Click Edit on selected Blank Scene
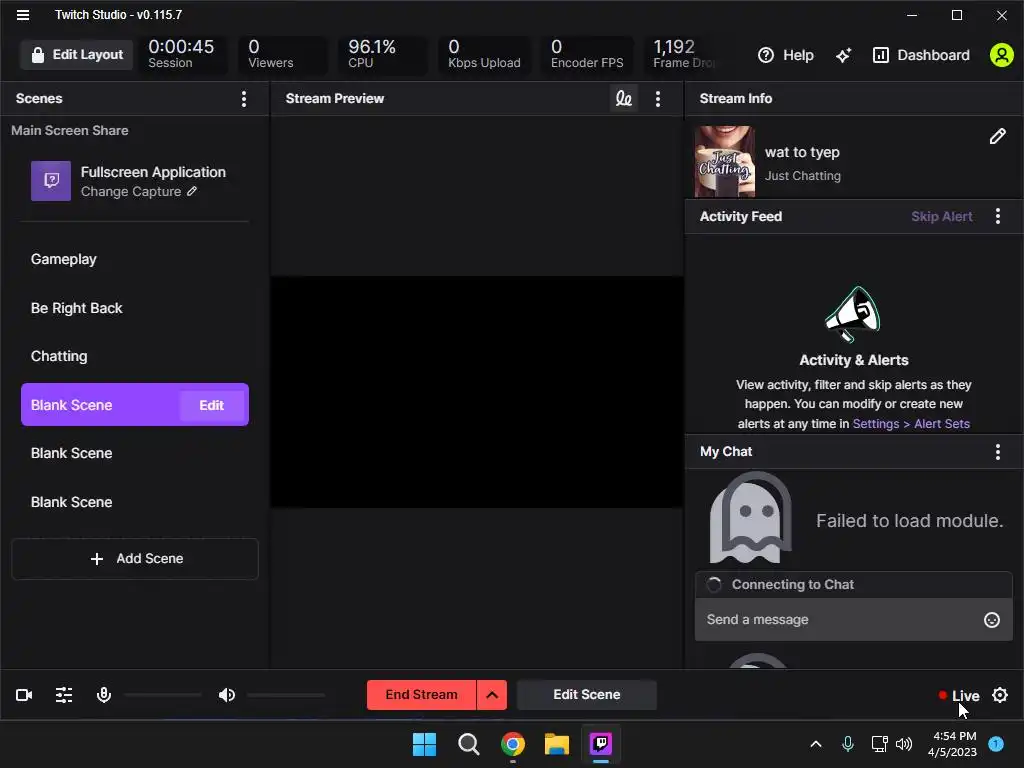The height and width of the screenshot is (768, 1024). click(212, 405)
